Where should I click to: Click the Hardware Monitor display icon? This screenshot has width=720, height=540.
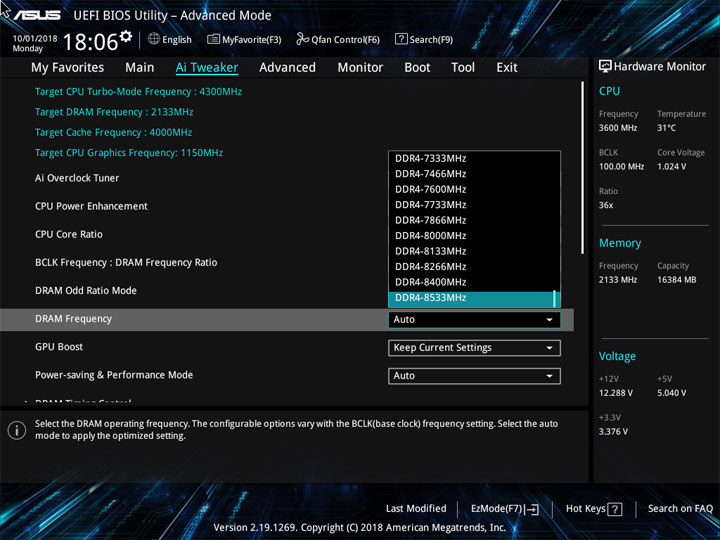pyautogui.click(x=605, y=67)
